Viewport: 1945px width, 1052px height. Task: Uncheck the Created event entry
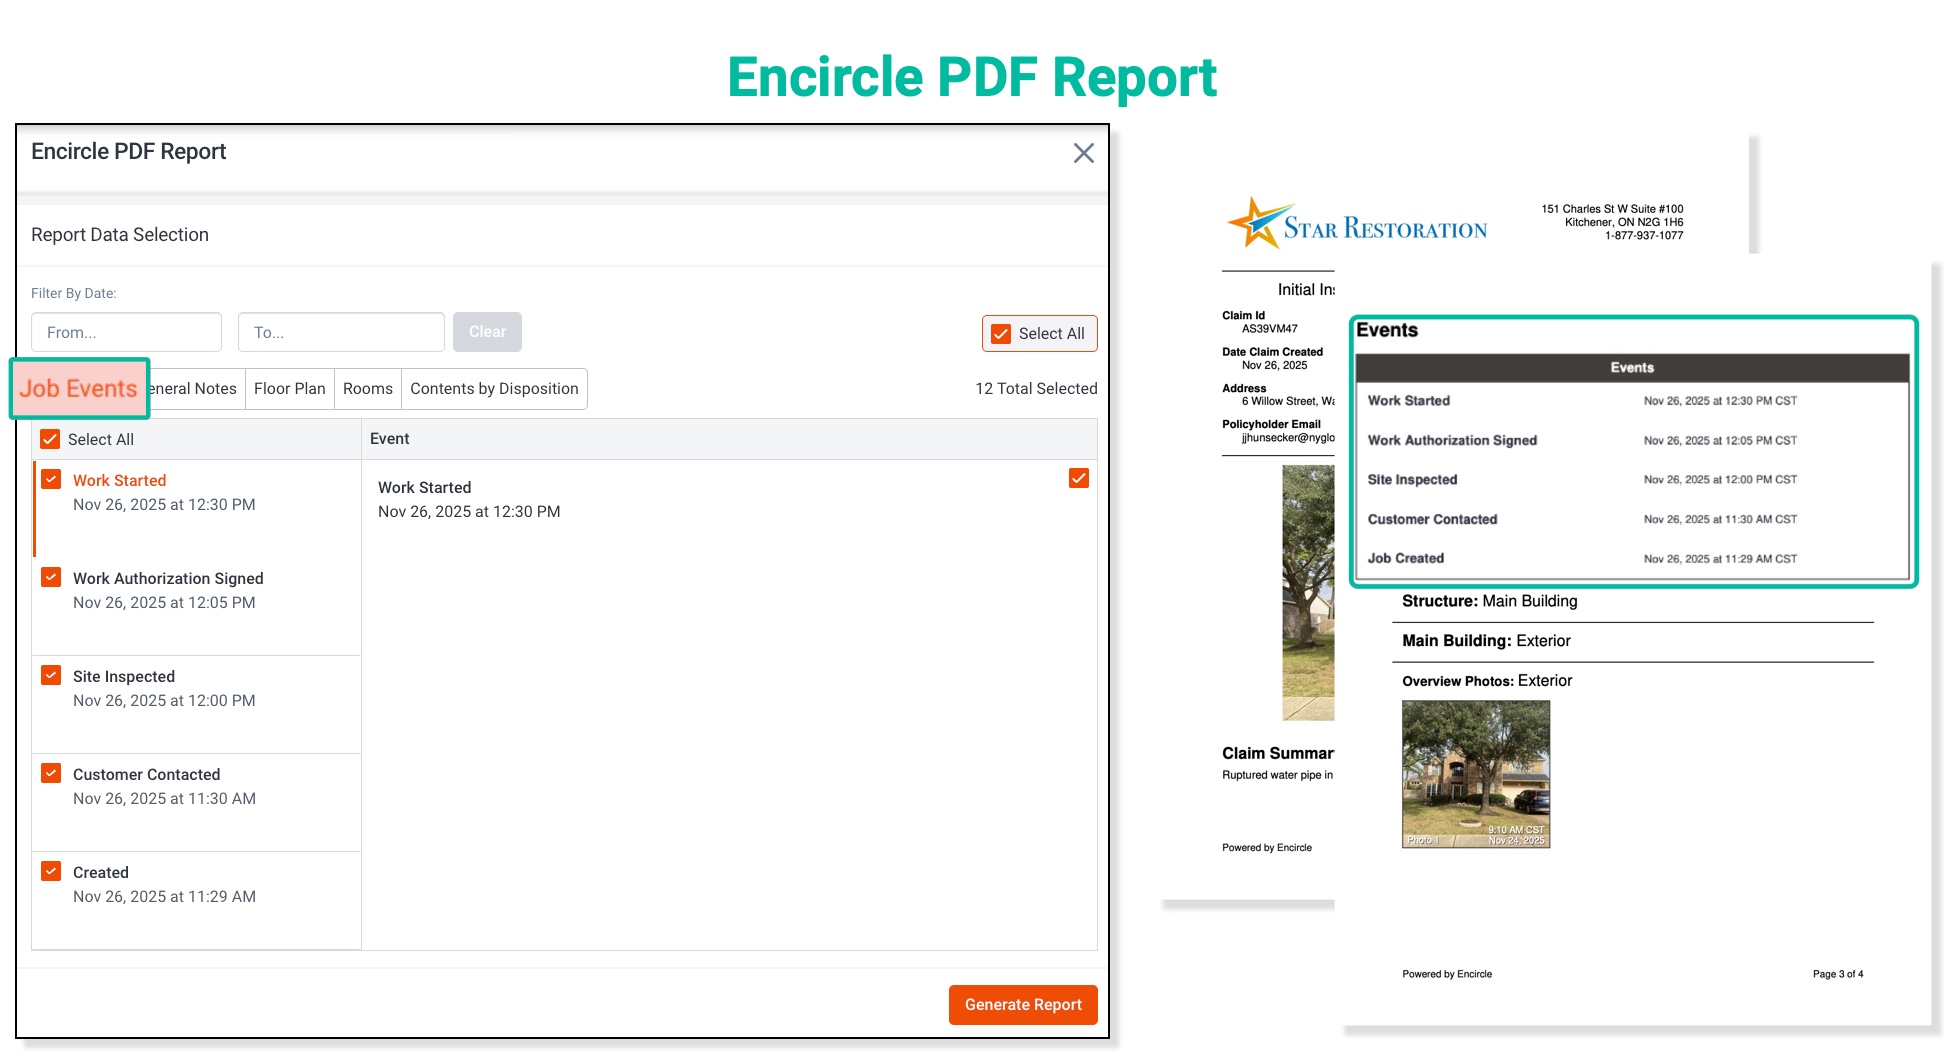(x=50, y=870)
